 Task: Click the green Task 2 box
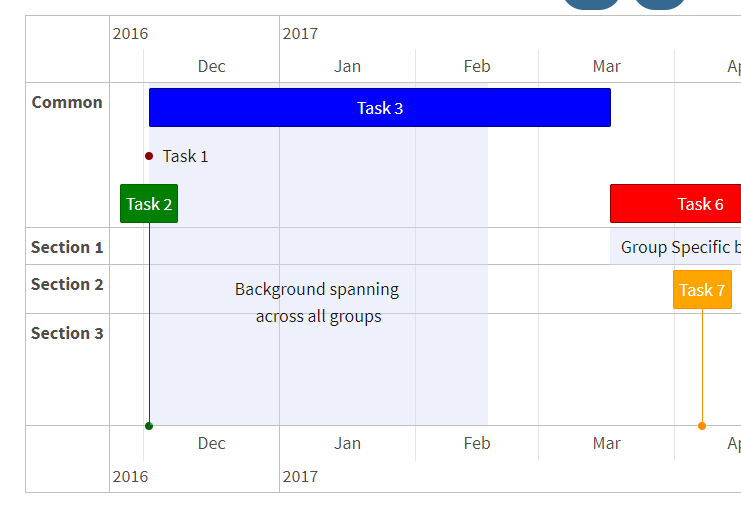coord(149,204)
